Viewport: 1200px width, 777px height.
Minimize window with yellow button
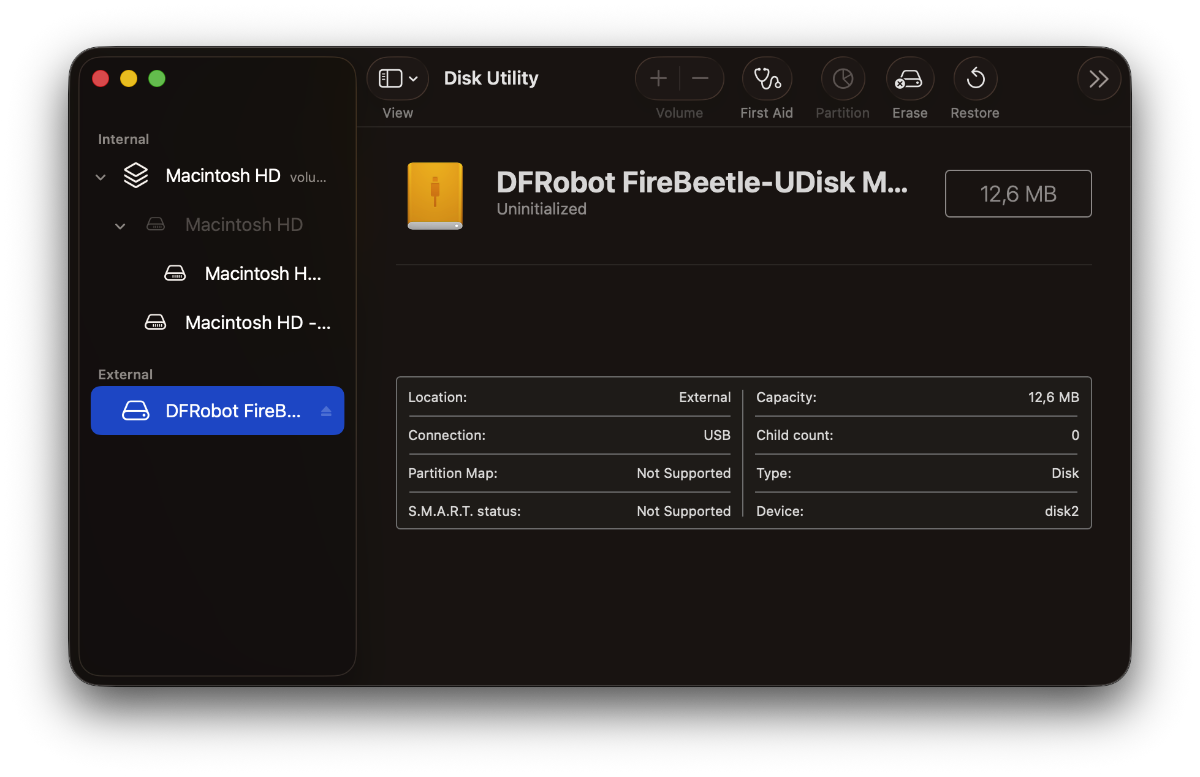click(x=128, y=78)
